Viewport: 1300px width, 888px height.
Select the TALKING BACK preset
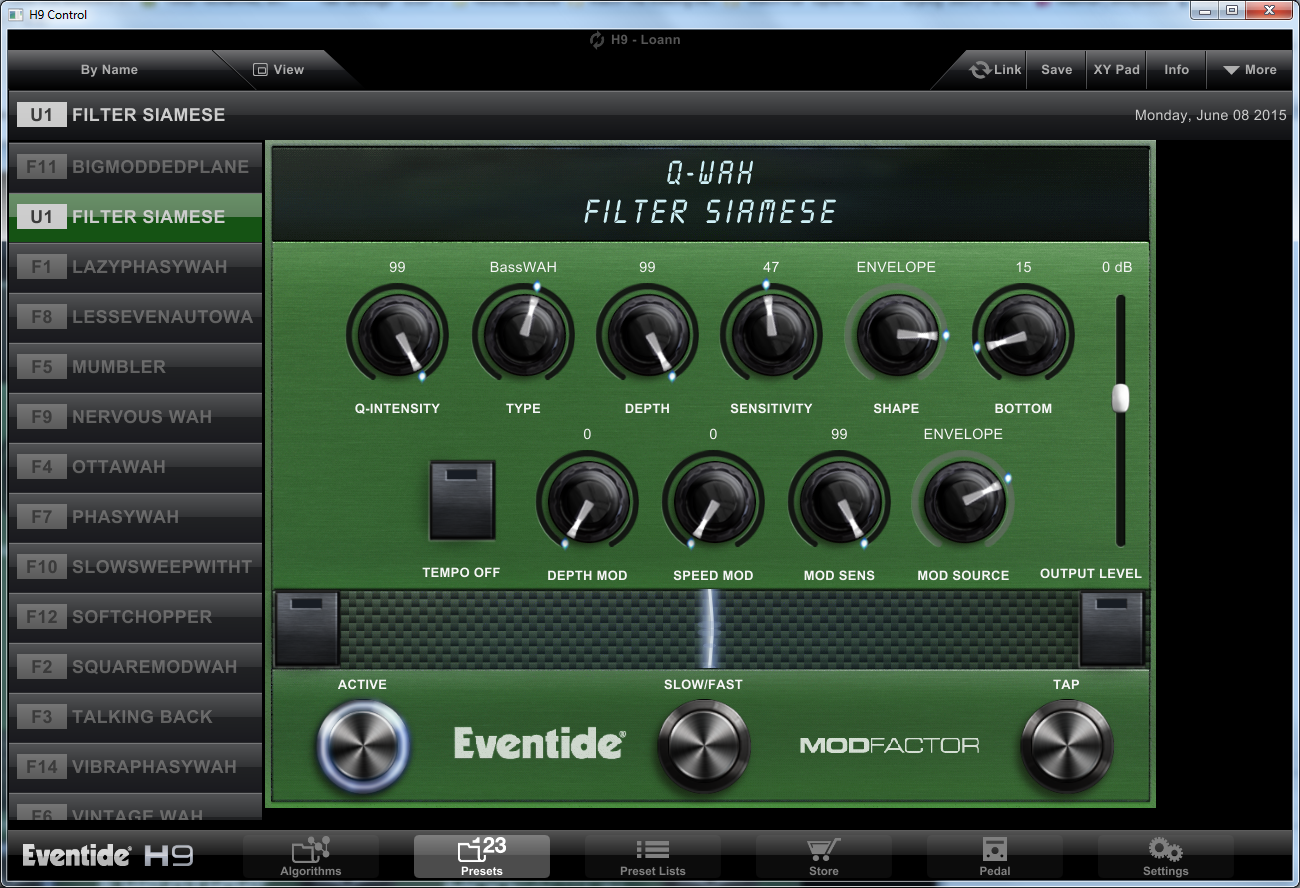click(x=135, y=717)
